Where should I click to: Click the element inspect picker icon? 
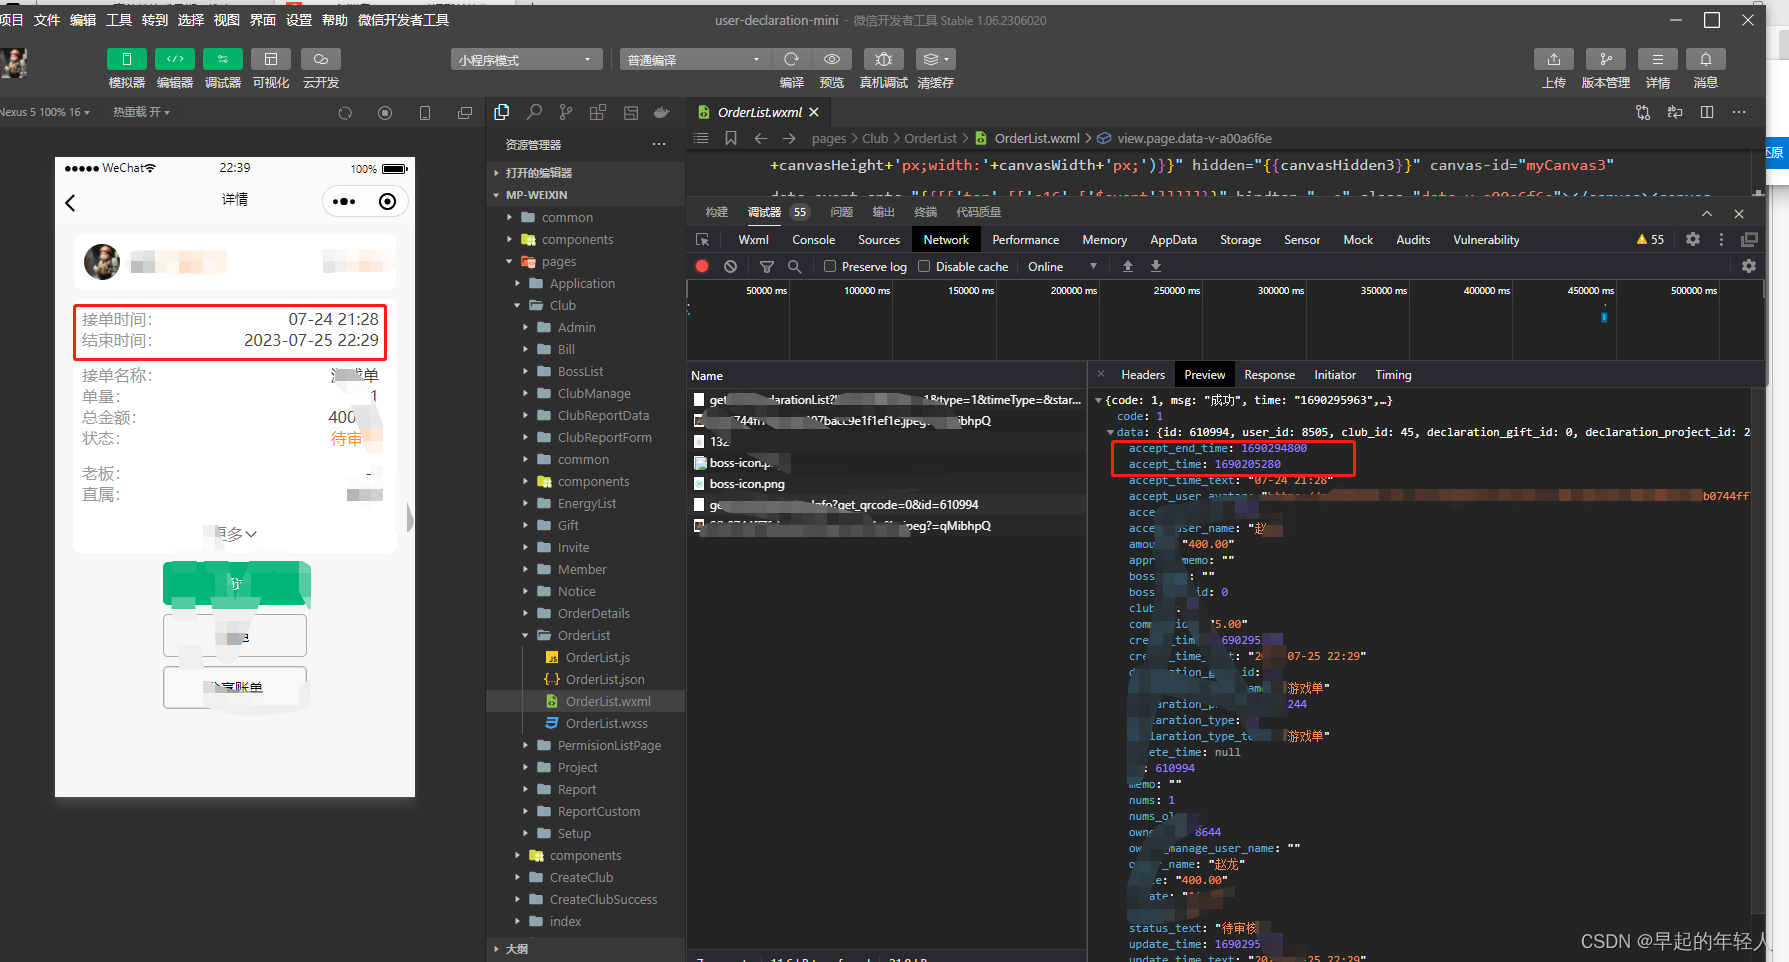pos(703,240)
